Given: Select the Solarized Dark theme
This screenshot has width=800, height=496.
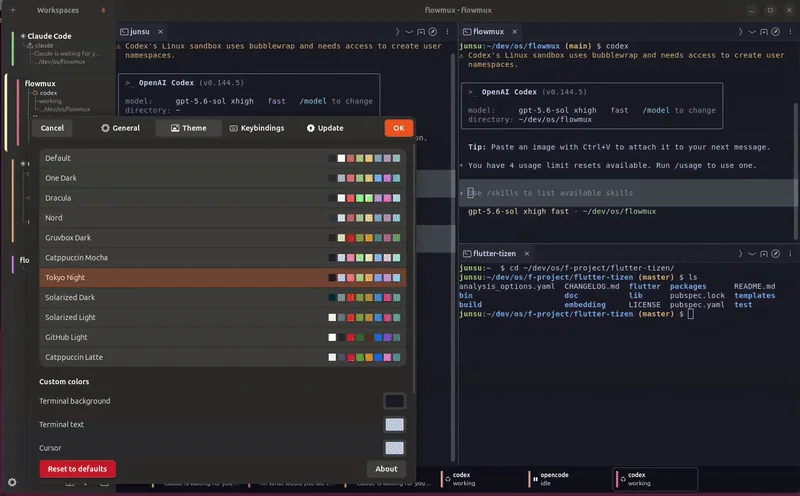Looking at the screenshot, I should (222, 297).
